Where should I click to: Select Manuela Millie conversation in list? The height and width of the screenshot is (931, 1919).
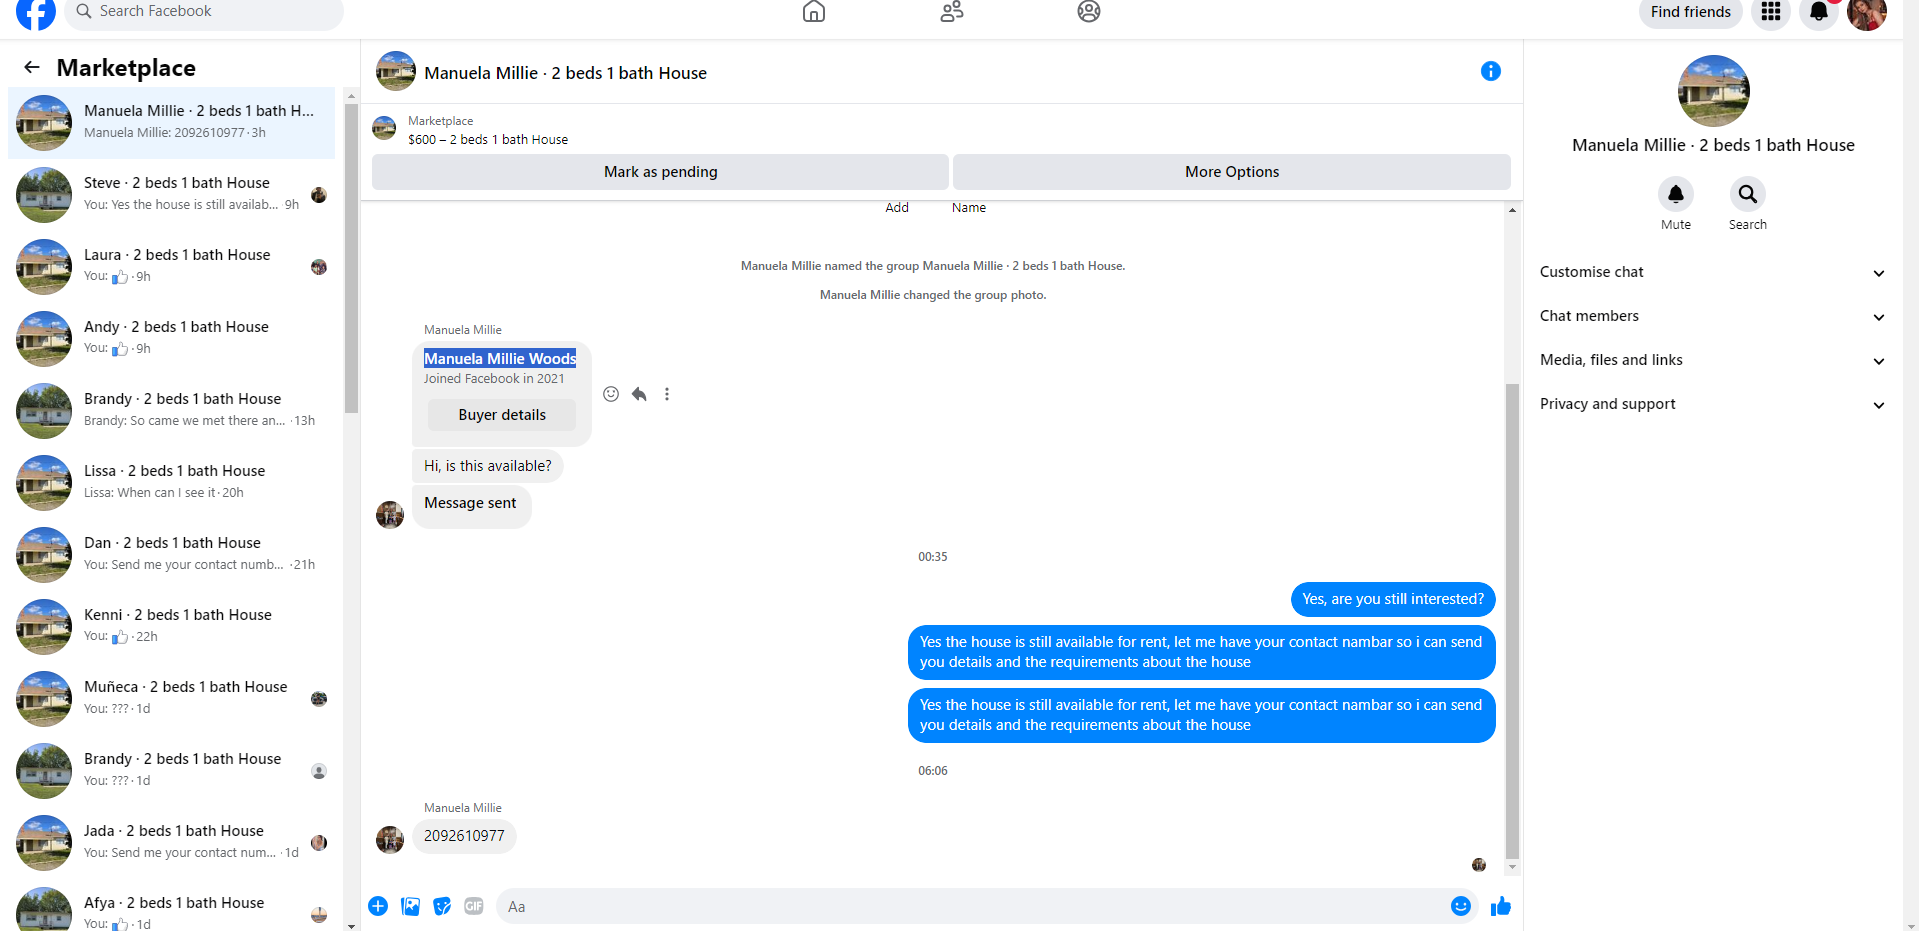(172, 122)
